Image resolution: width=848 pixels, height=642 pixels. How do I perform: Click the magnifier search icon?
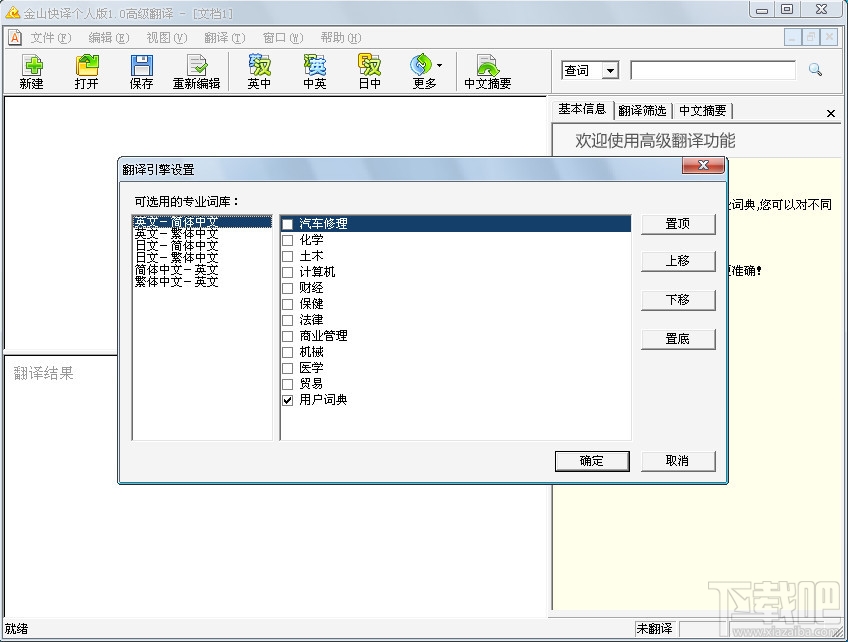tap(815, 70)
